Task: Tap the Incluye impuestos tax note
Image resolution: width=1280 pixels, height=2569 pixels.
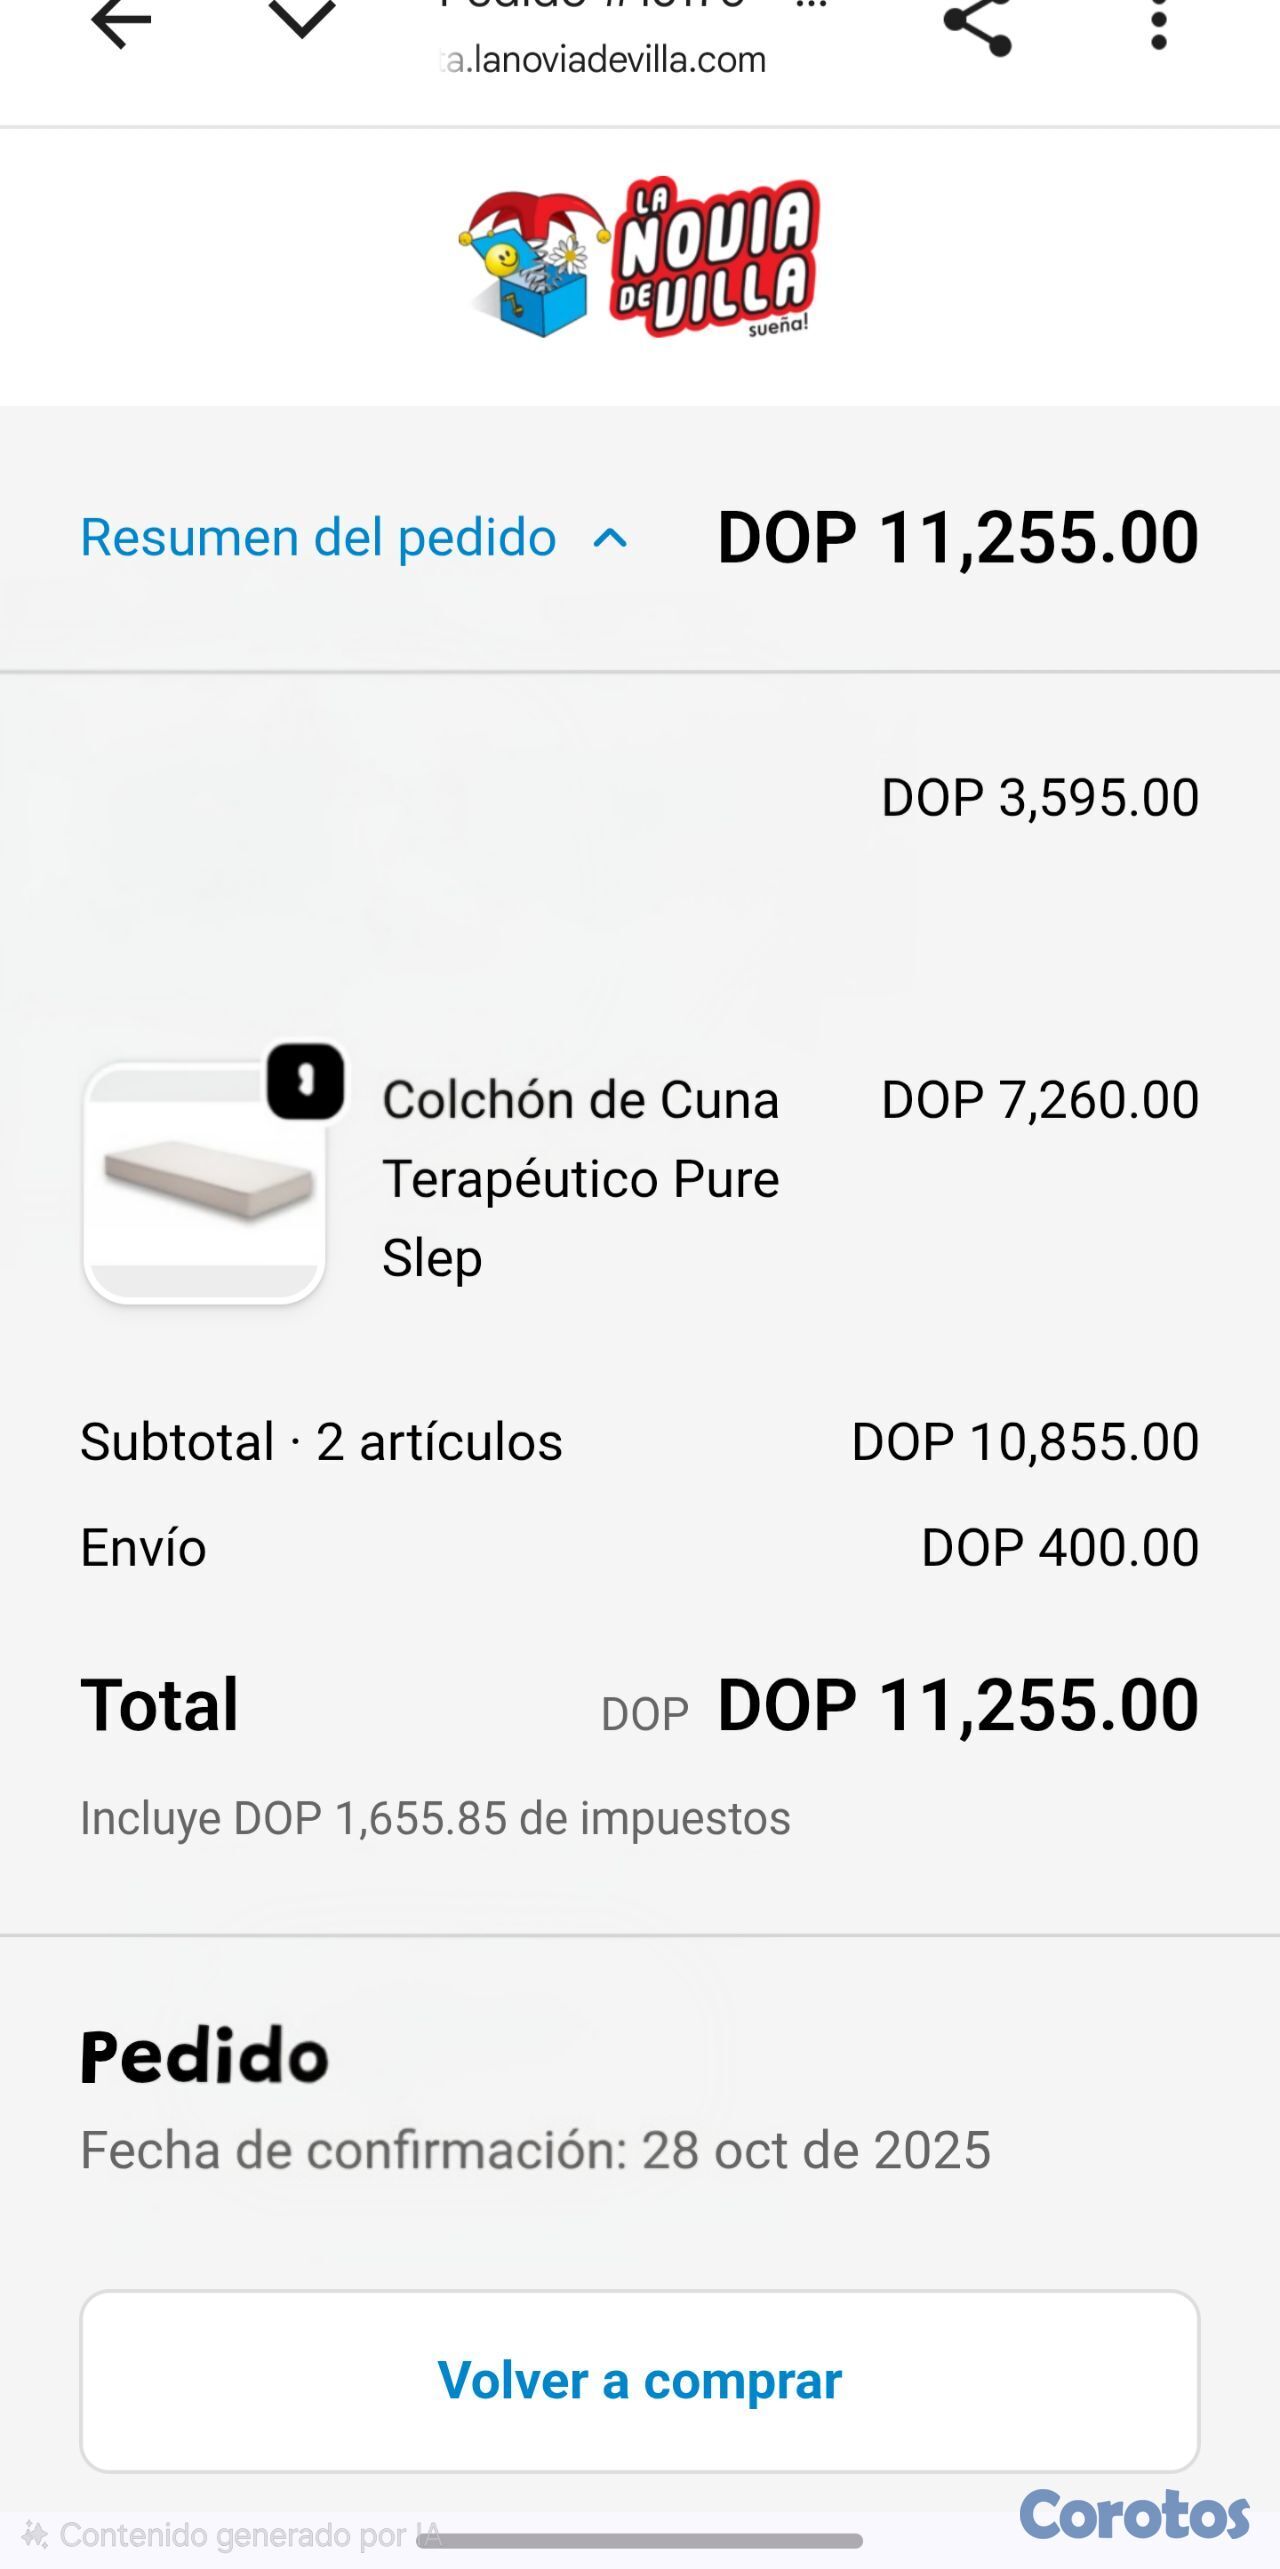Action: click(x=435, y=1818)
